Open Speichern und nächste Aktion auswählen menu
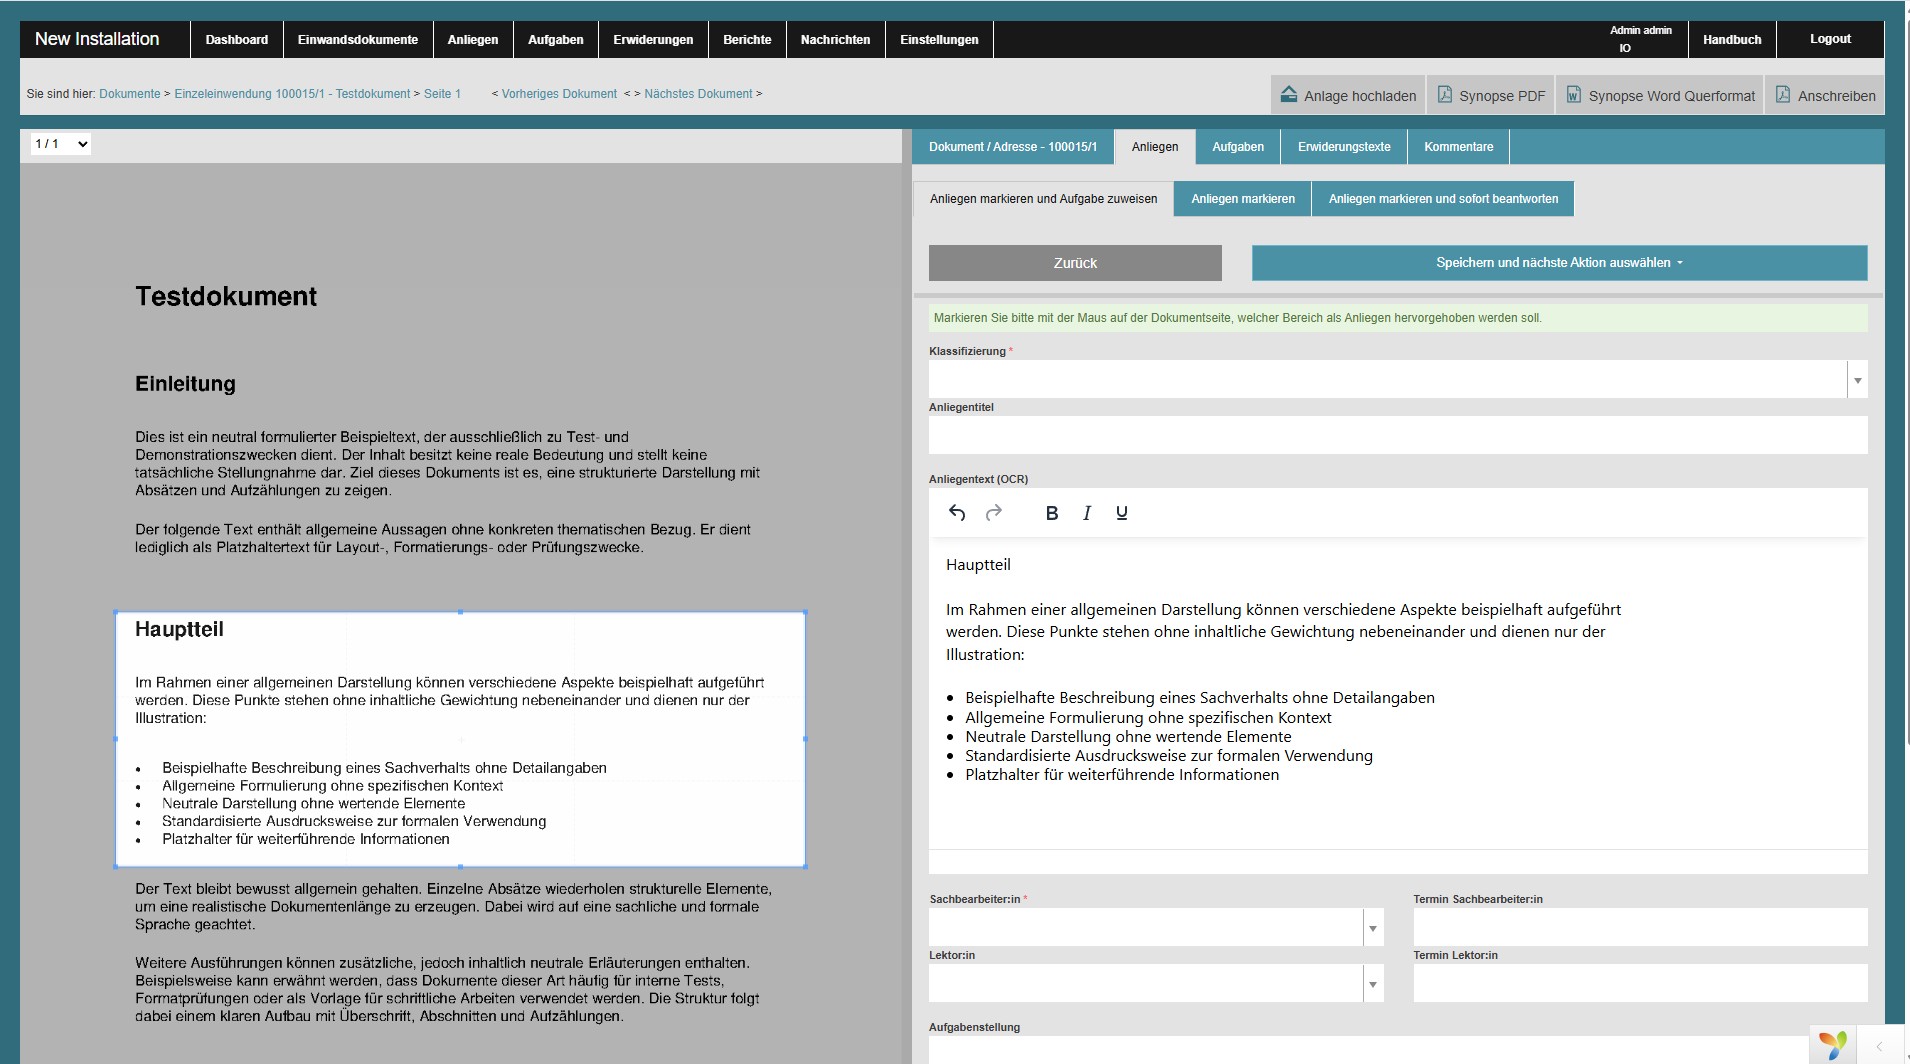Image resolution: width=1910 pixels, height=1064 pixels. (x=1558, y=263)
